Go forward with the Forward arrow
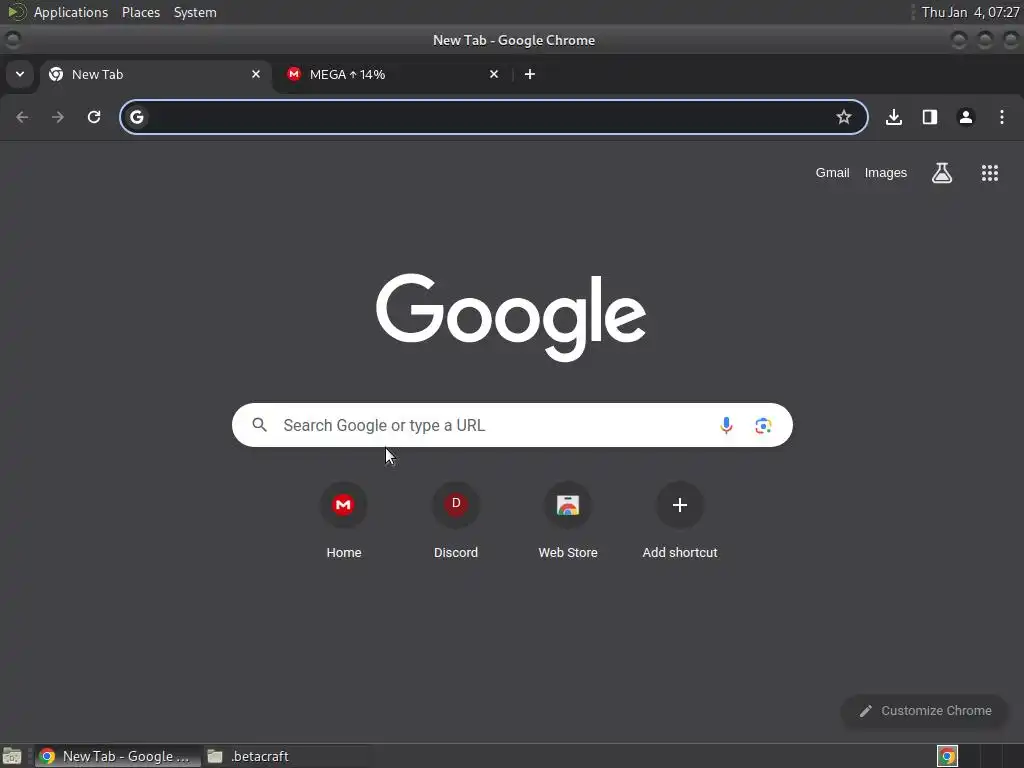 click(x=58, y=117)
